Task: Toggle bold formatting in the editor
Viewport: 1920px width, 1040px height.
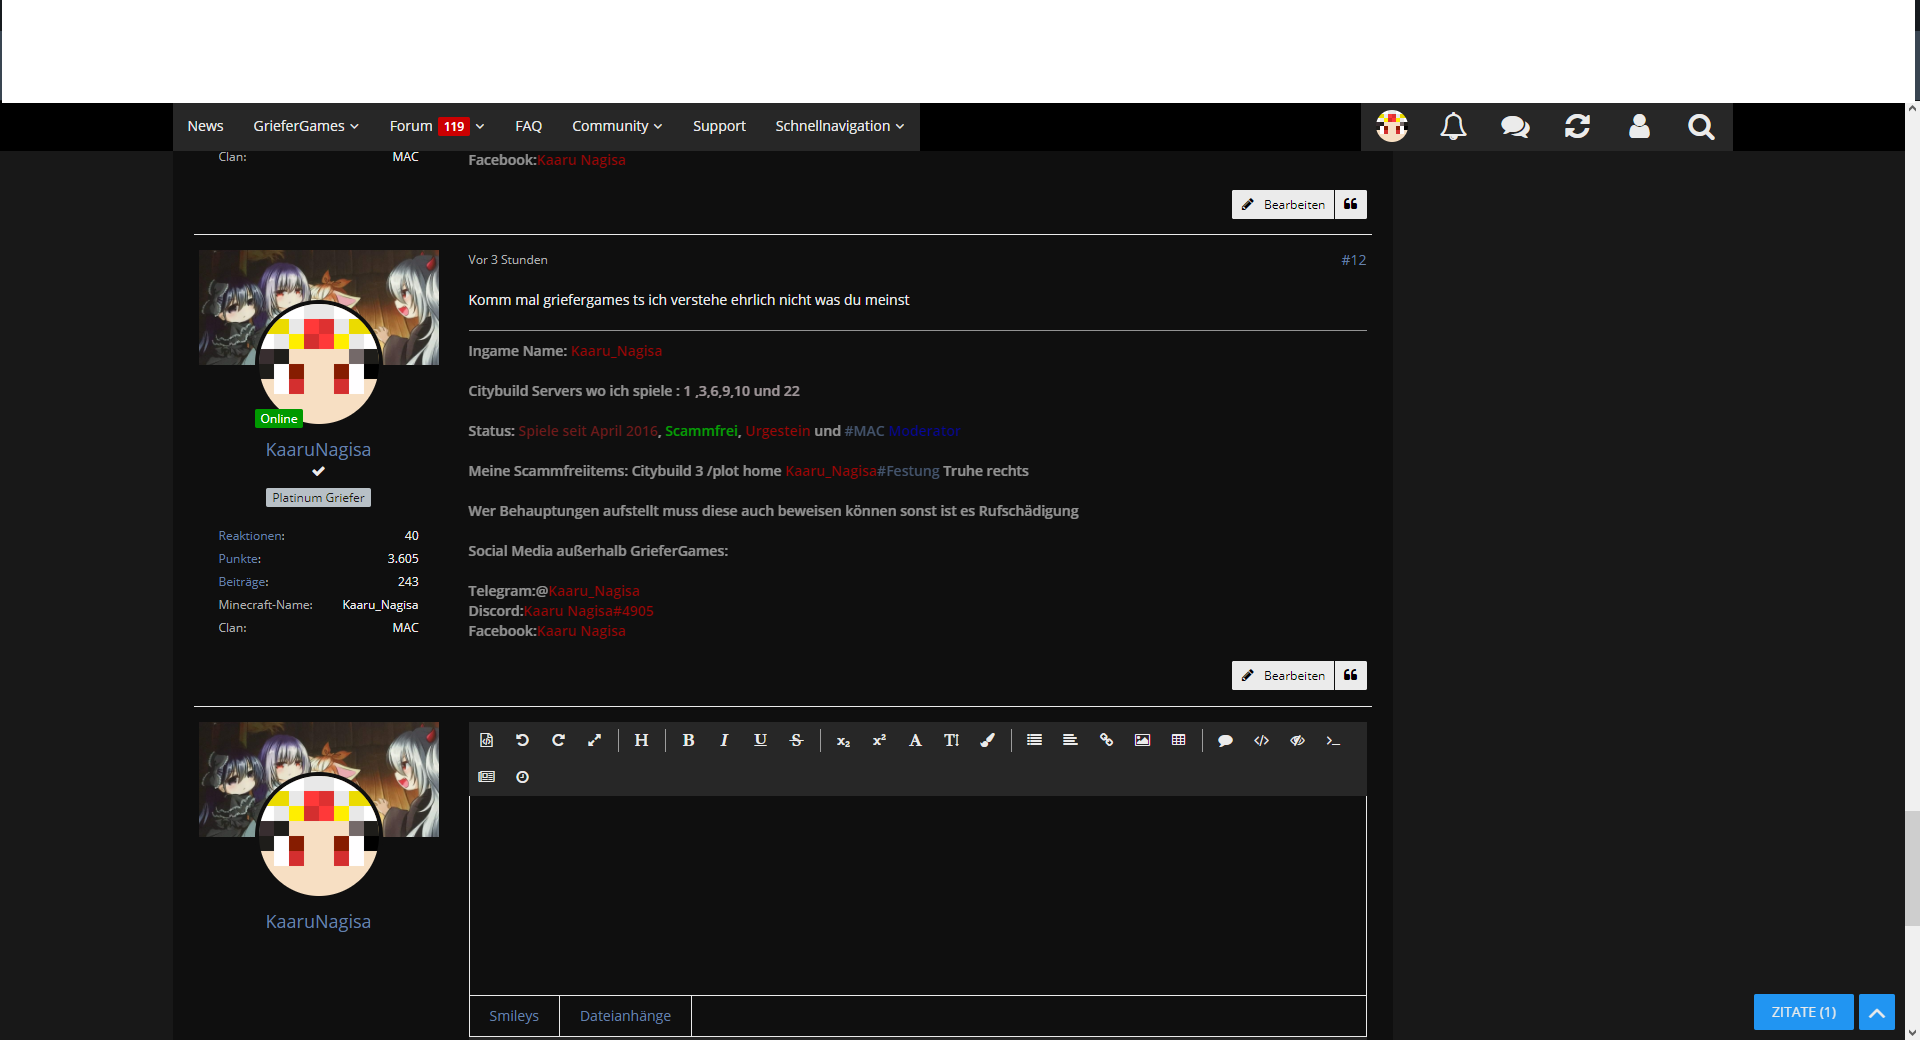Action: [688, 740]
